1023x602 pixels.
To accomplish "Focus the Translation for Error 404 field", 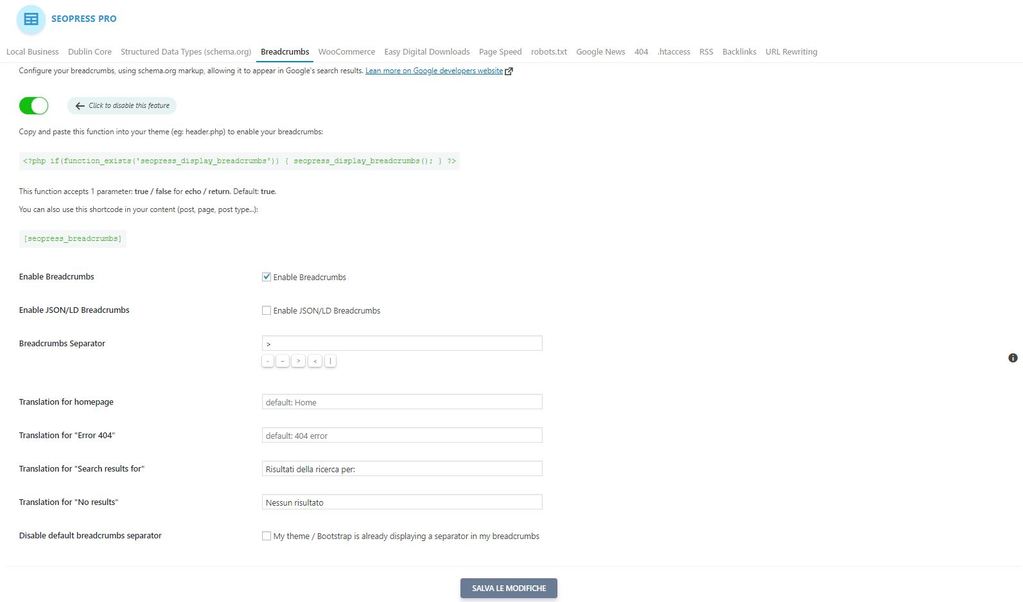I will (x=402, y=435).
